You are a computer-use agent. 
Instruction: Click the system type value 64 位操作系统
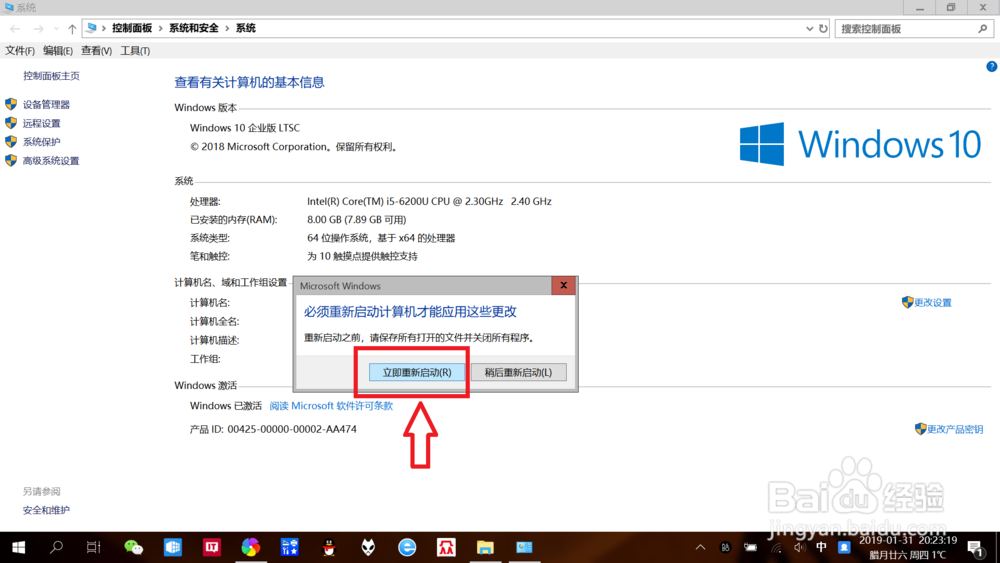pyautogui.click(x=381, y=238)
